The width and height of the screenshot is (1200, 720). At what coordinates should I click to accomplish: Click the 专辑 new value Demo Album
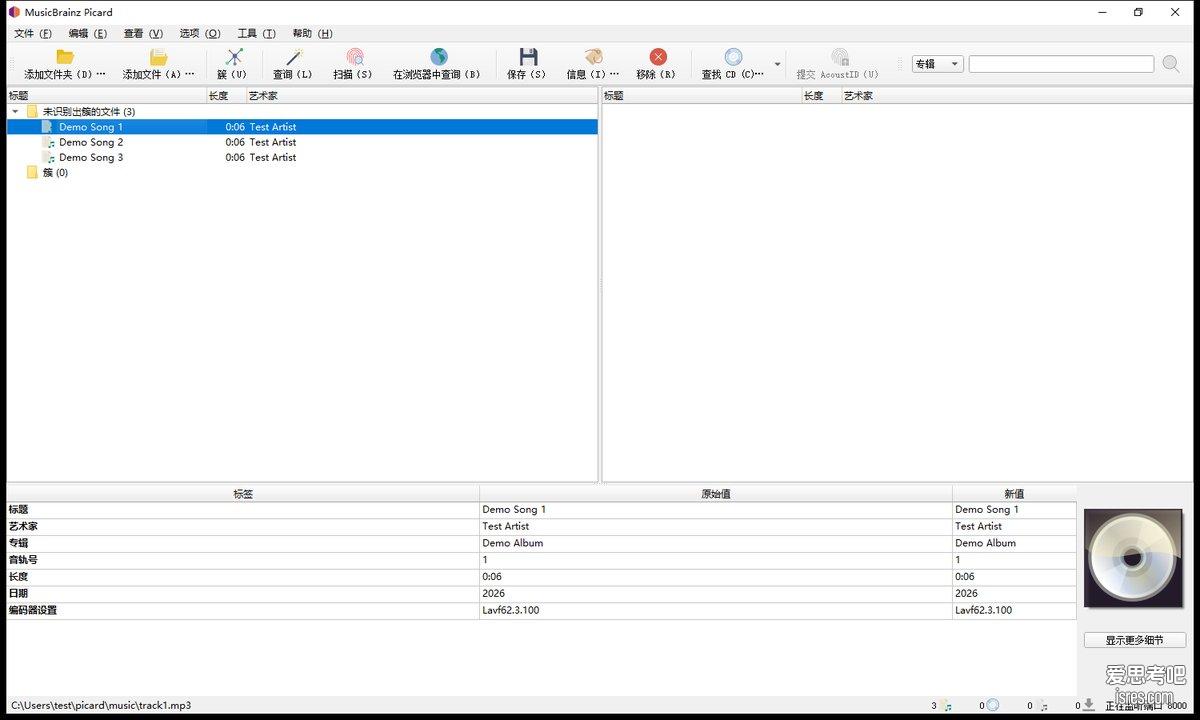tap(986, 543)
